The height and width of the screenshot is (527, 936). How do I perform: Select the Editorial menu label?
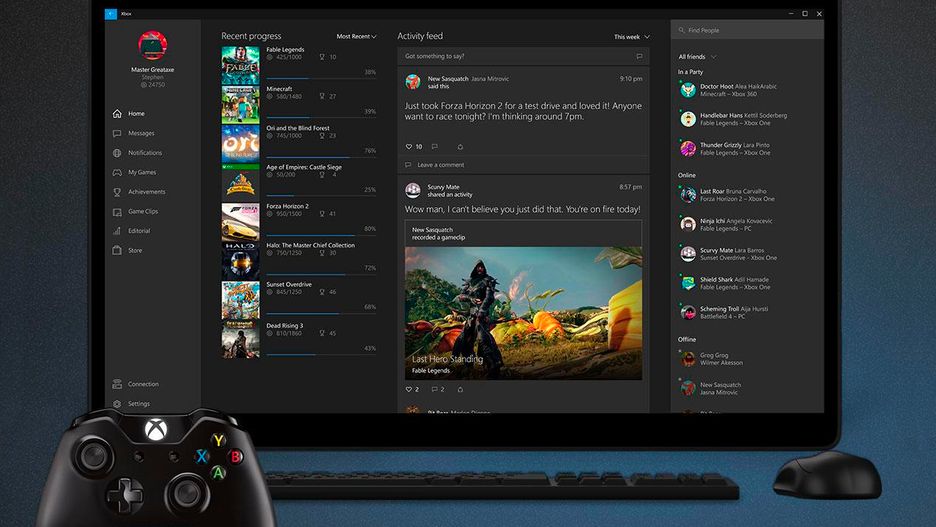138,231
